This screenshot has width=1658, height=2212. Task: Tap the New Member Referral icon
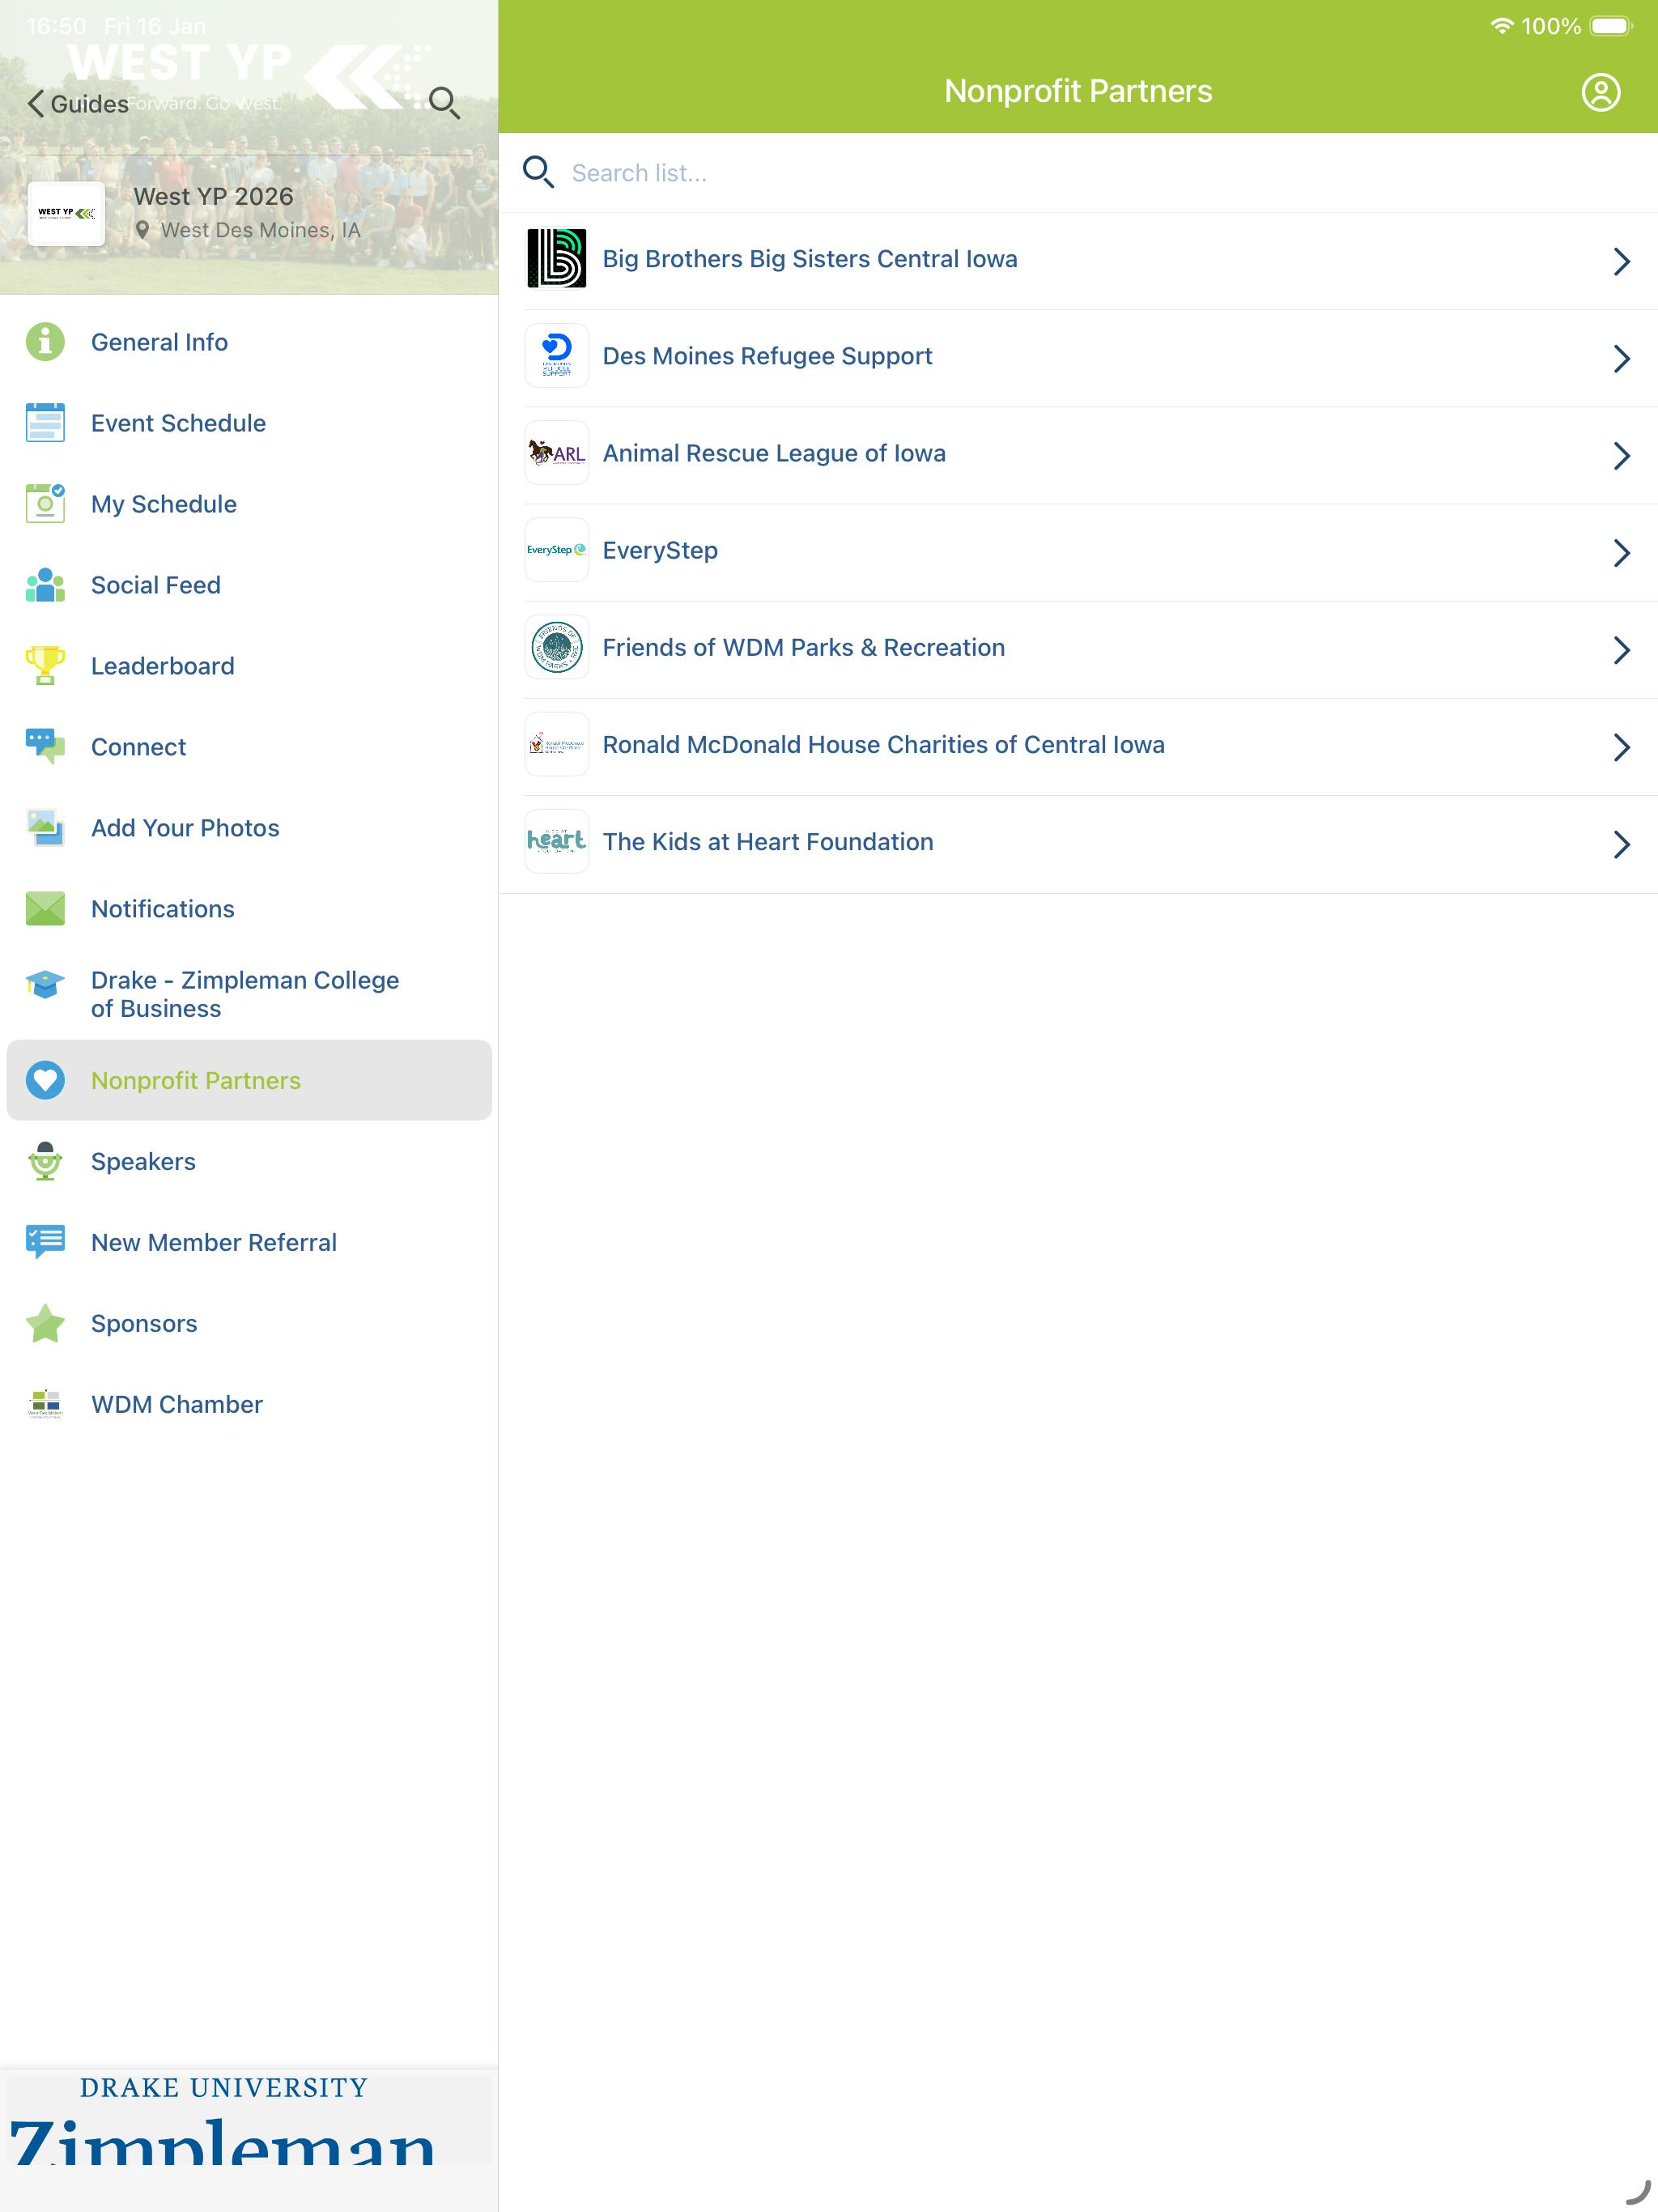(45, 1242)
